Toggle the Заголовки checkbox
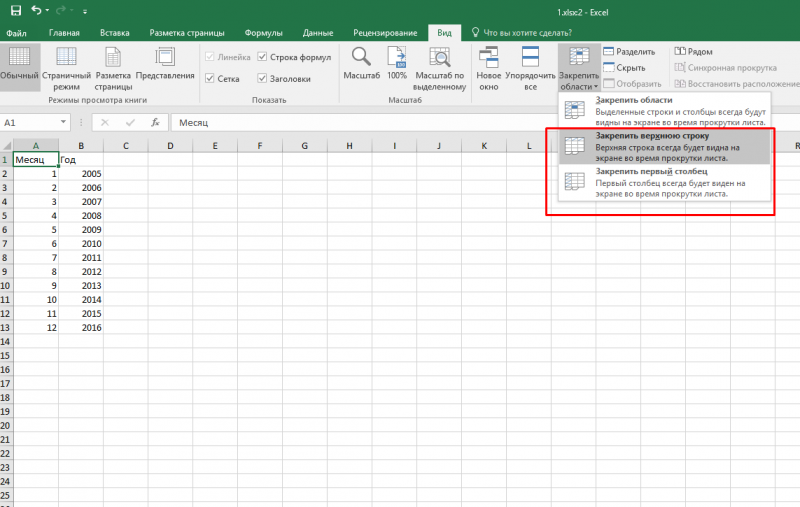Image resolution: width=800 pixels, height=507 pixels. point(262,78)
